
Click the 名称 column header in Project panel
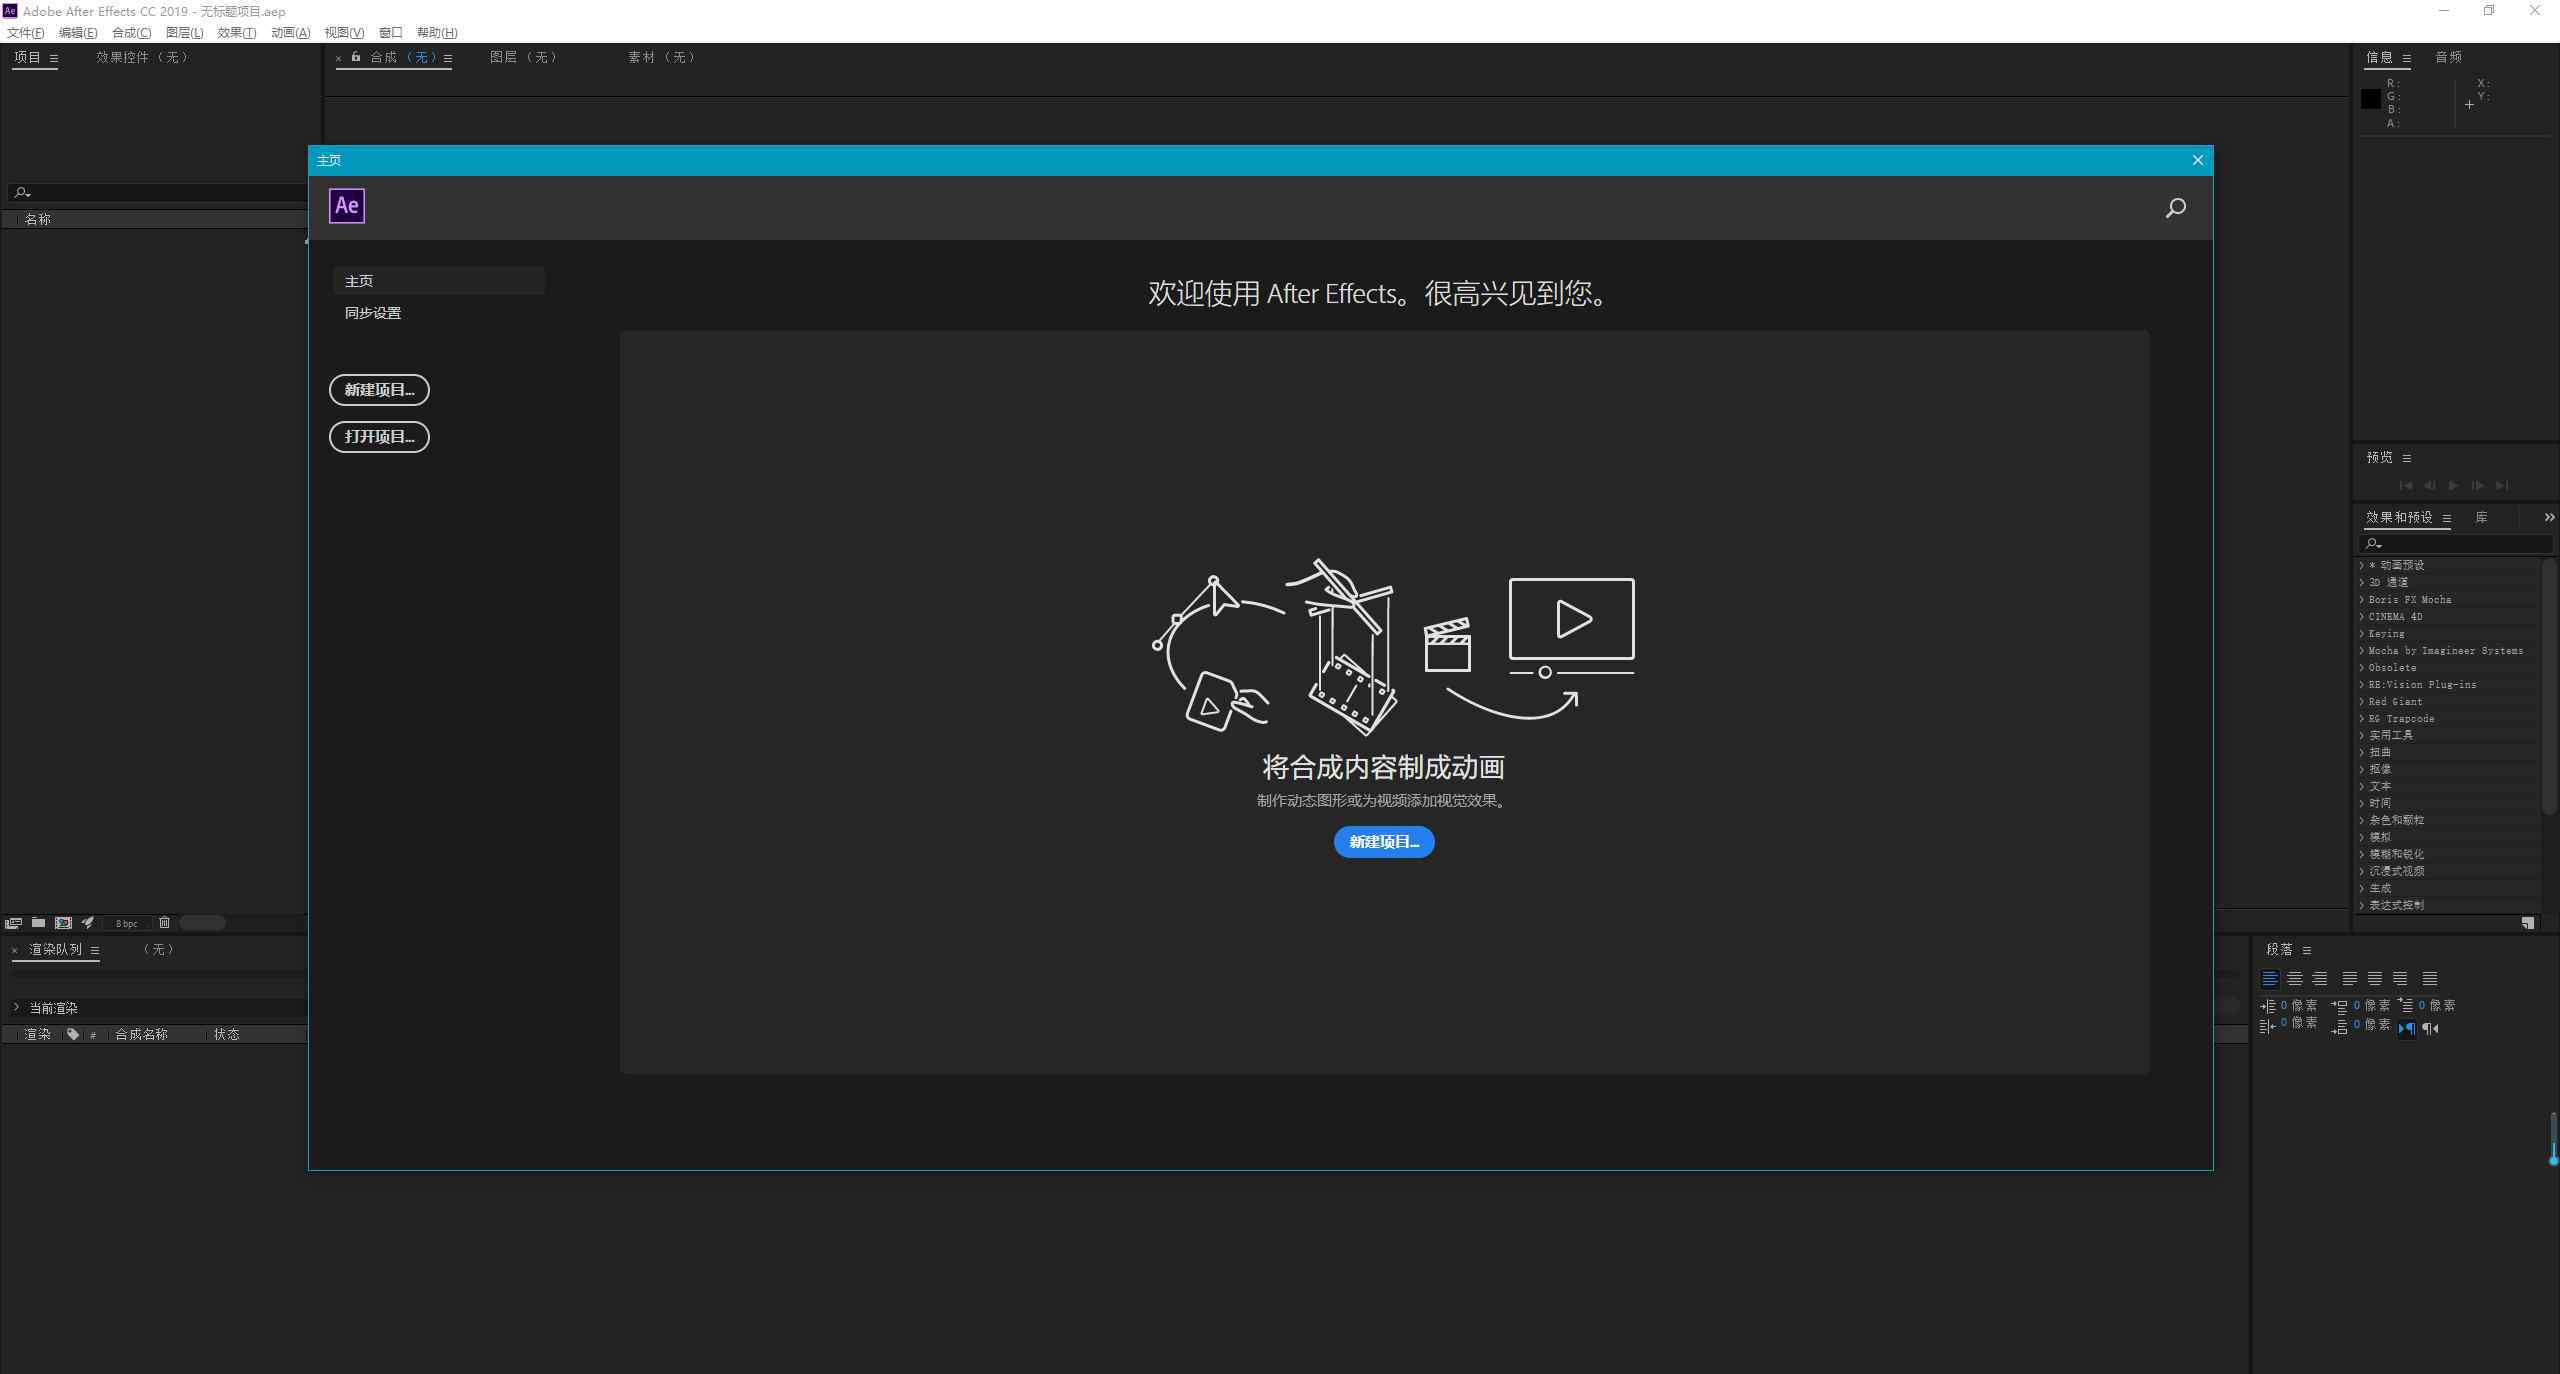pyautogui.click(x=38, y=219)
